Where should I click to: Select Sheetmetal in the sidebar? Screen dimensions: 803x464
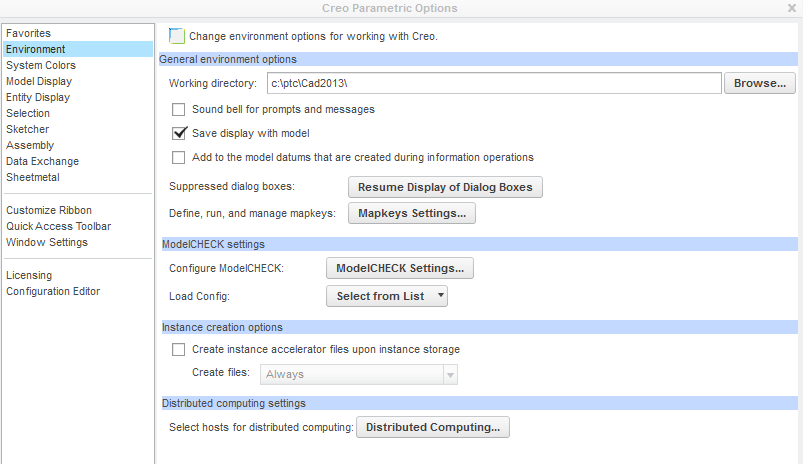pos(33,177)
